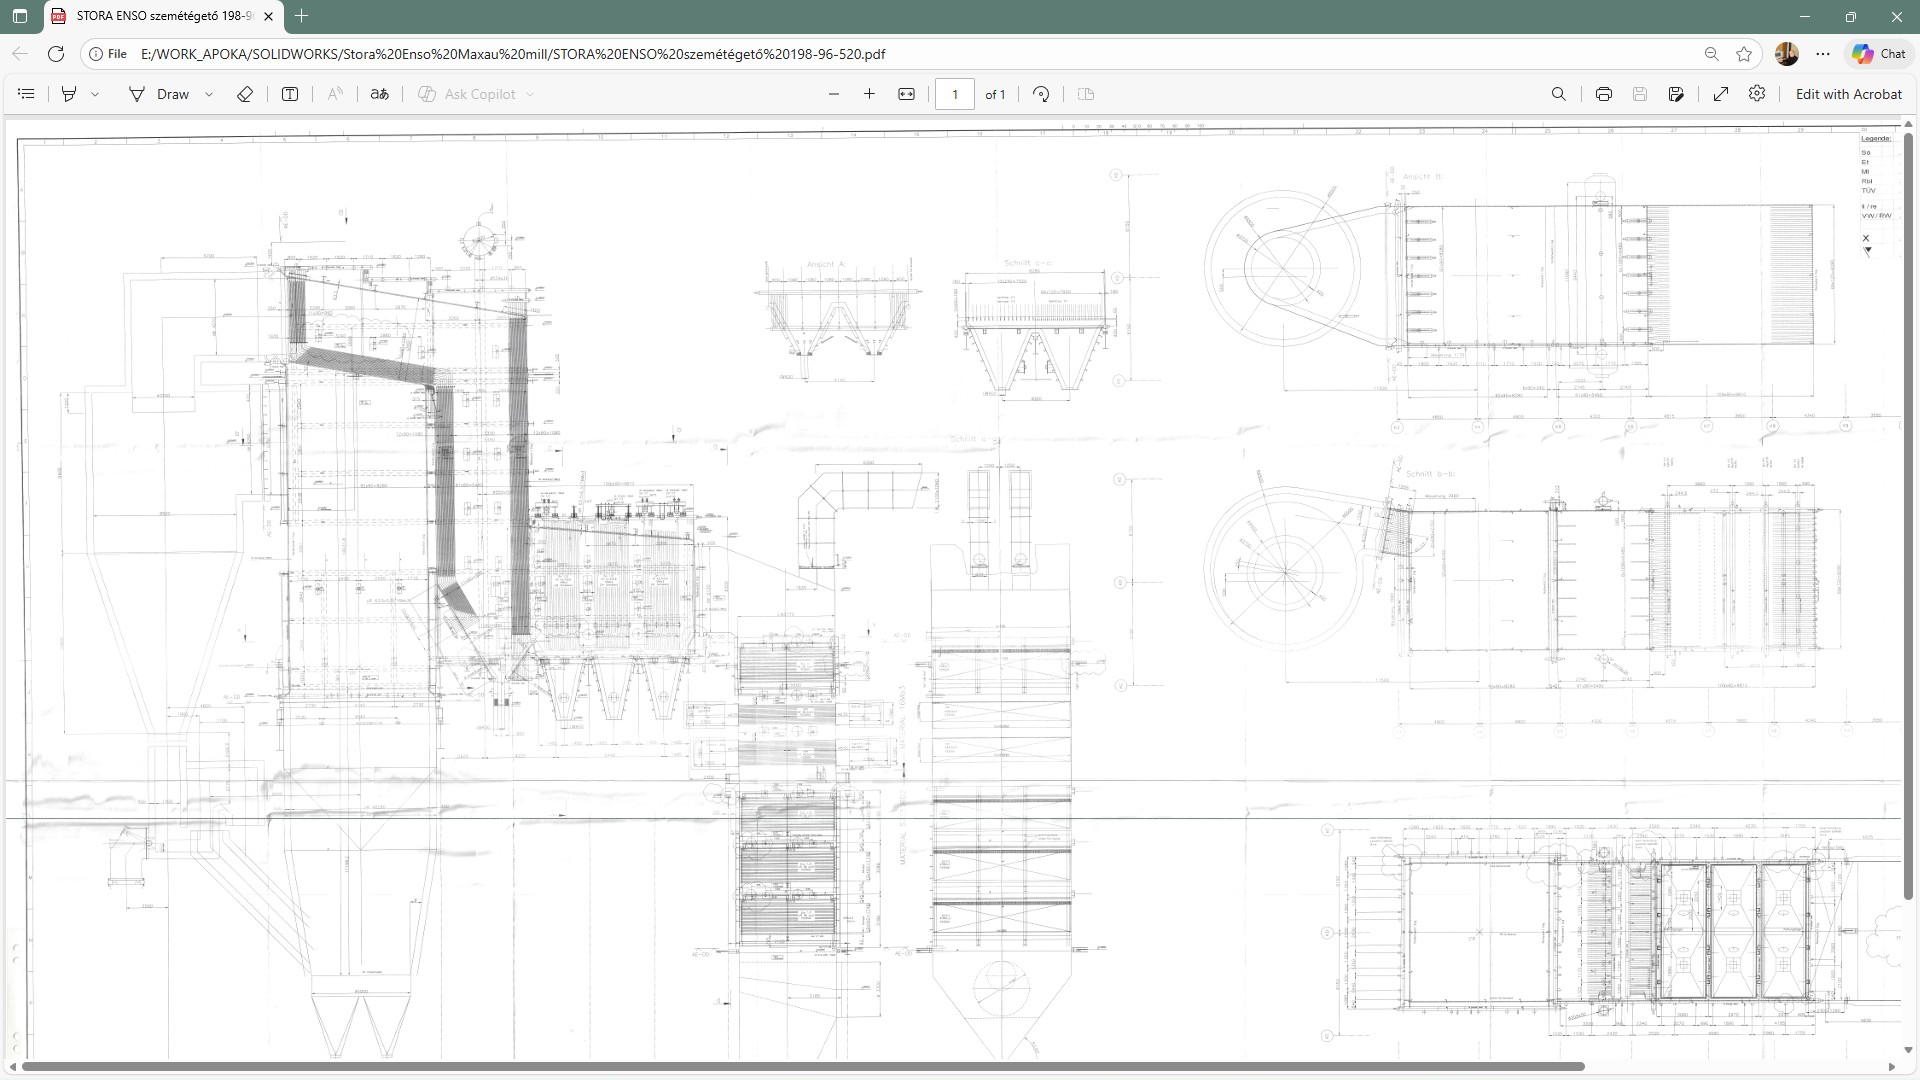Open PDF viewer settings gear
The image size is (1920, 1080).
coord(1757,94)
